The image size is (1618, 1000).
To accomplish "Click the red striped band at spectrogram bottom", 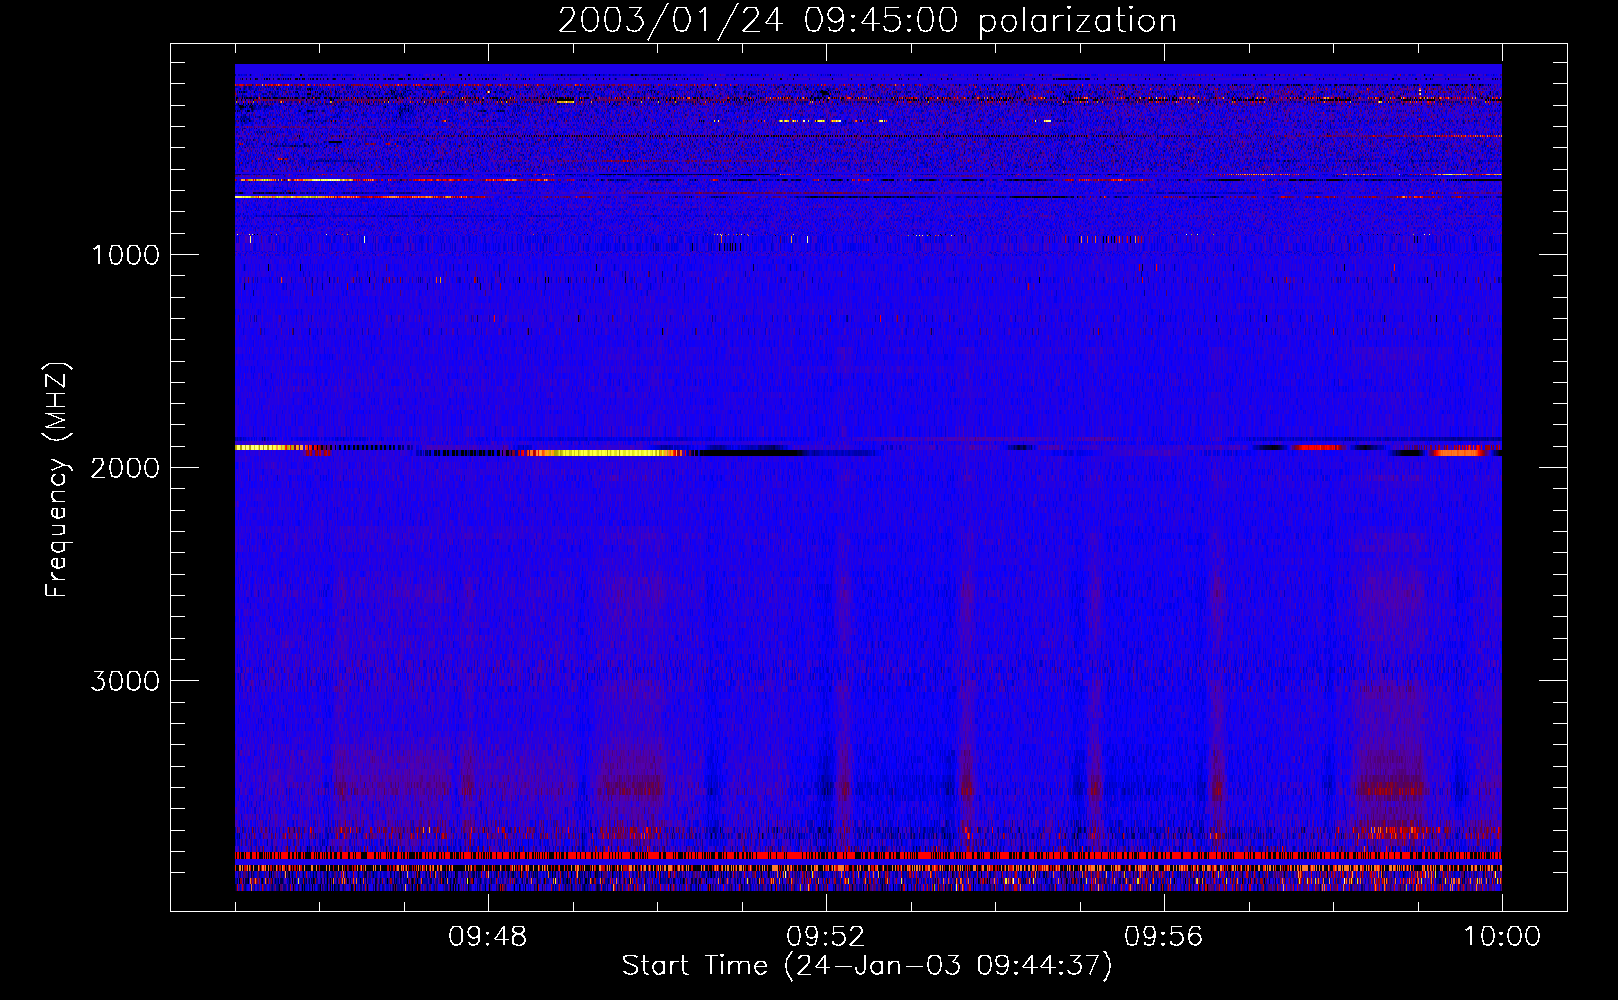I will point(868,856).
